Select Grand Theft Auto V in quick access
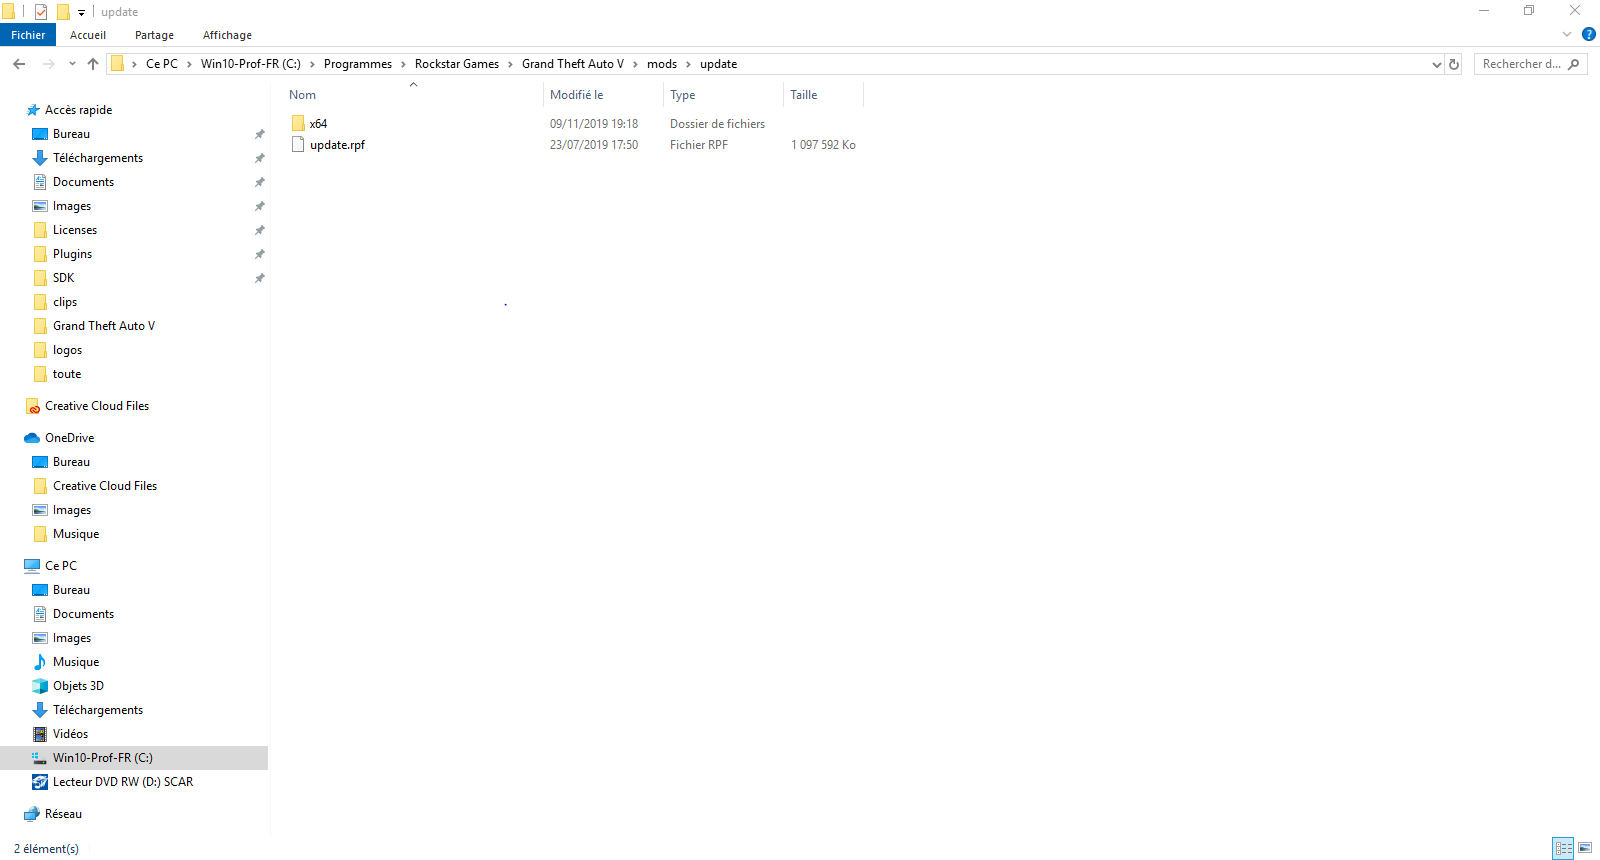 (x=104, y=326)
